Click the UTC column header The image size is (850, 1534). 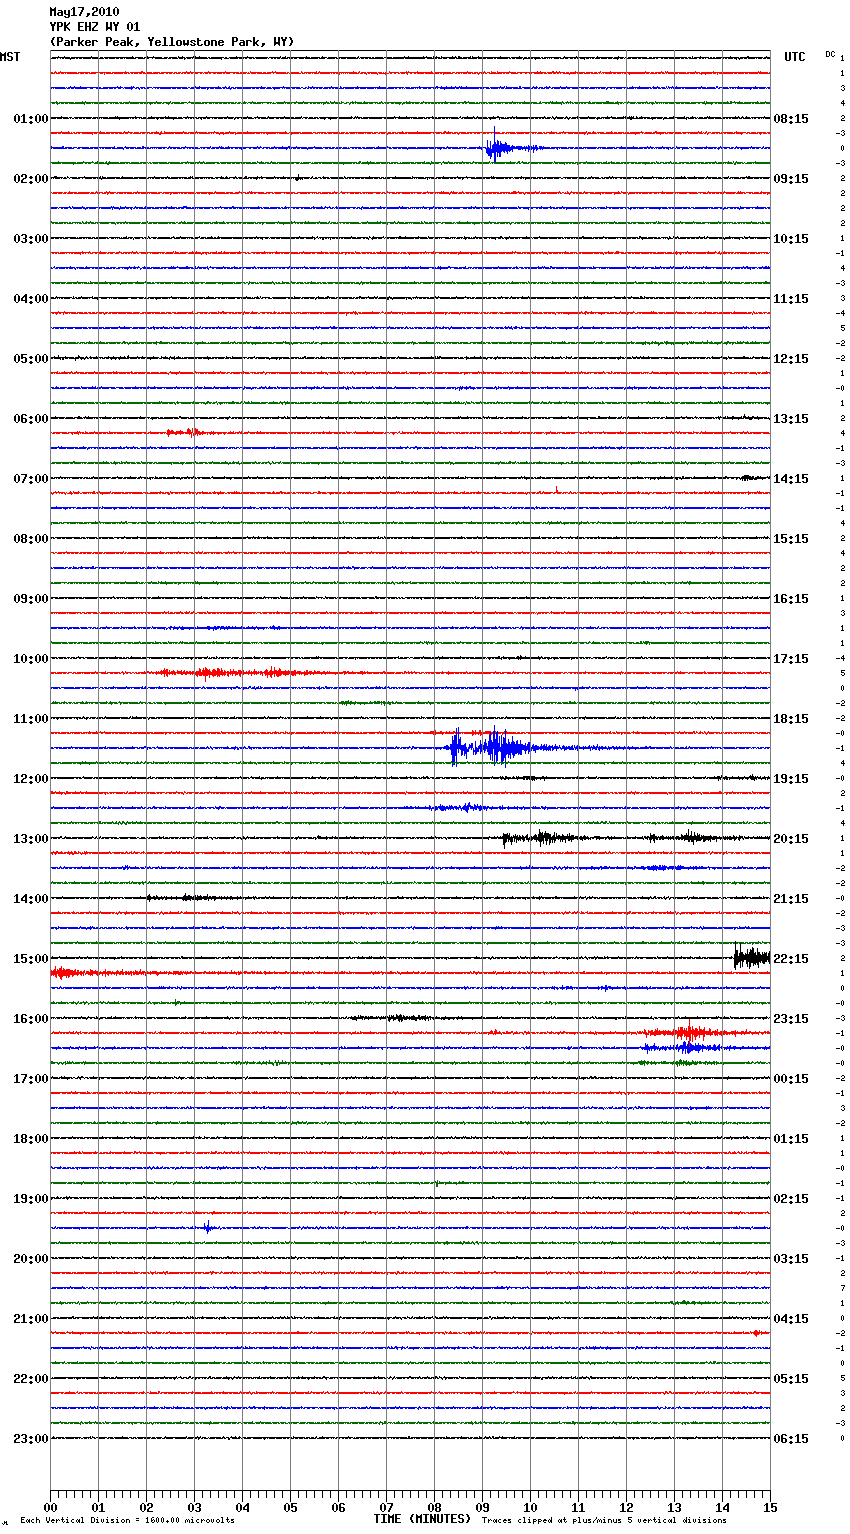pos(795,57)
